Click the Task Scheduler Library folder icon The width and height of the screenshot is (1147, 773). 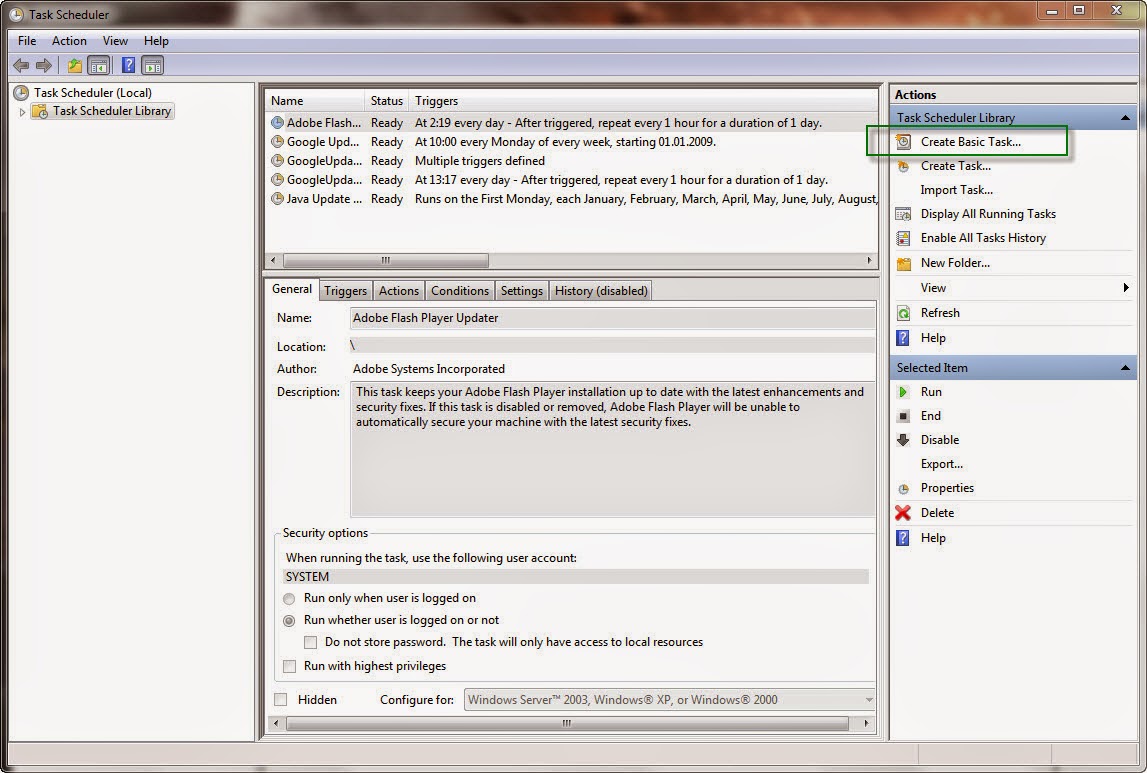(40, 111)
